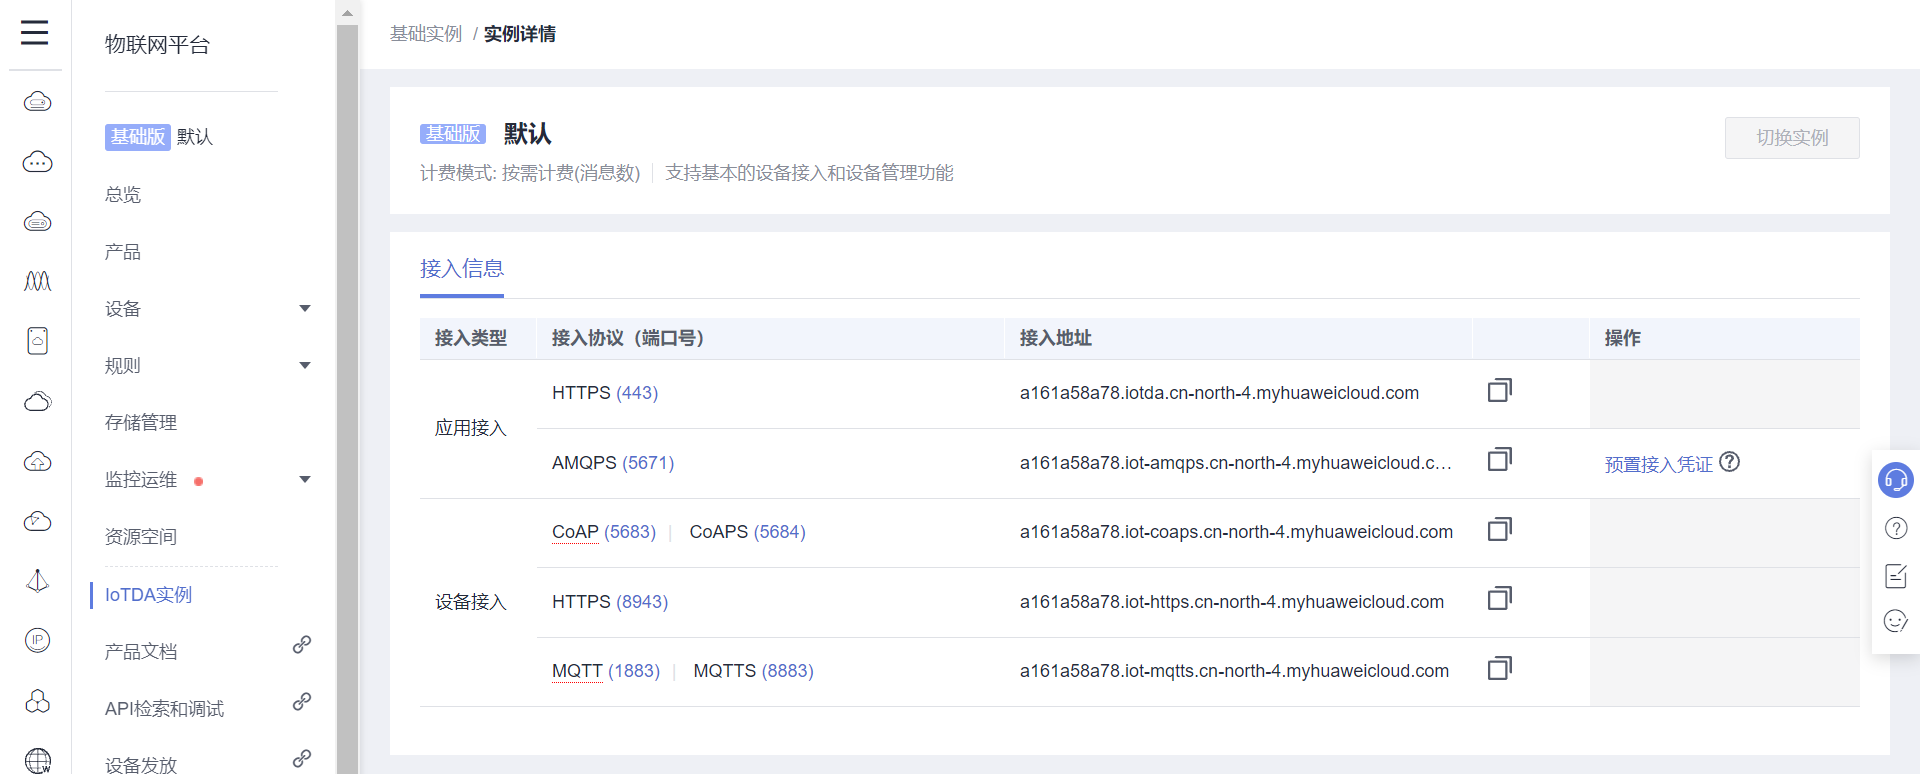Copy the MQTT iot-mqtts access address
The width and height of the screenshot is (1920, 774).
point(1499,668)
